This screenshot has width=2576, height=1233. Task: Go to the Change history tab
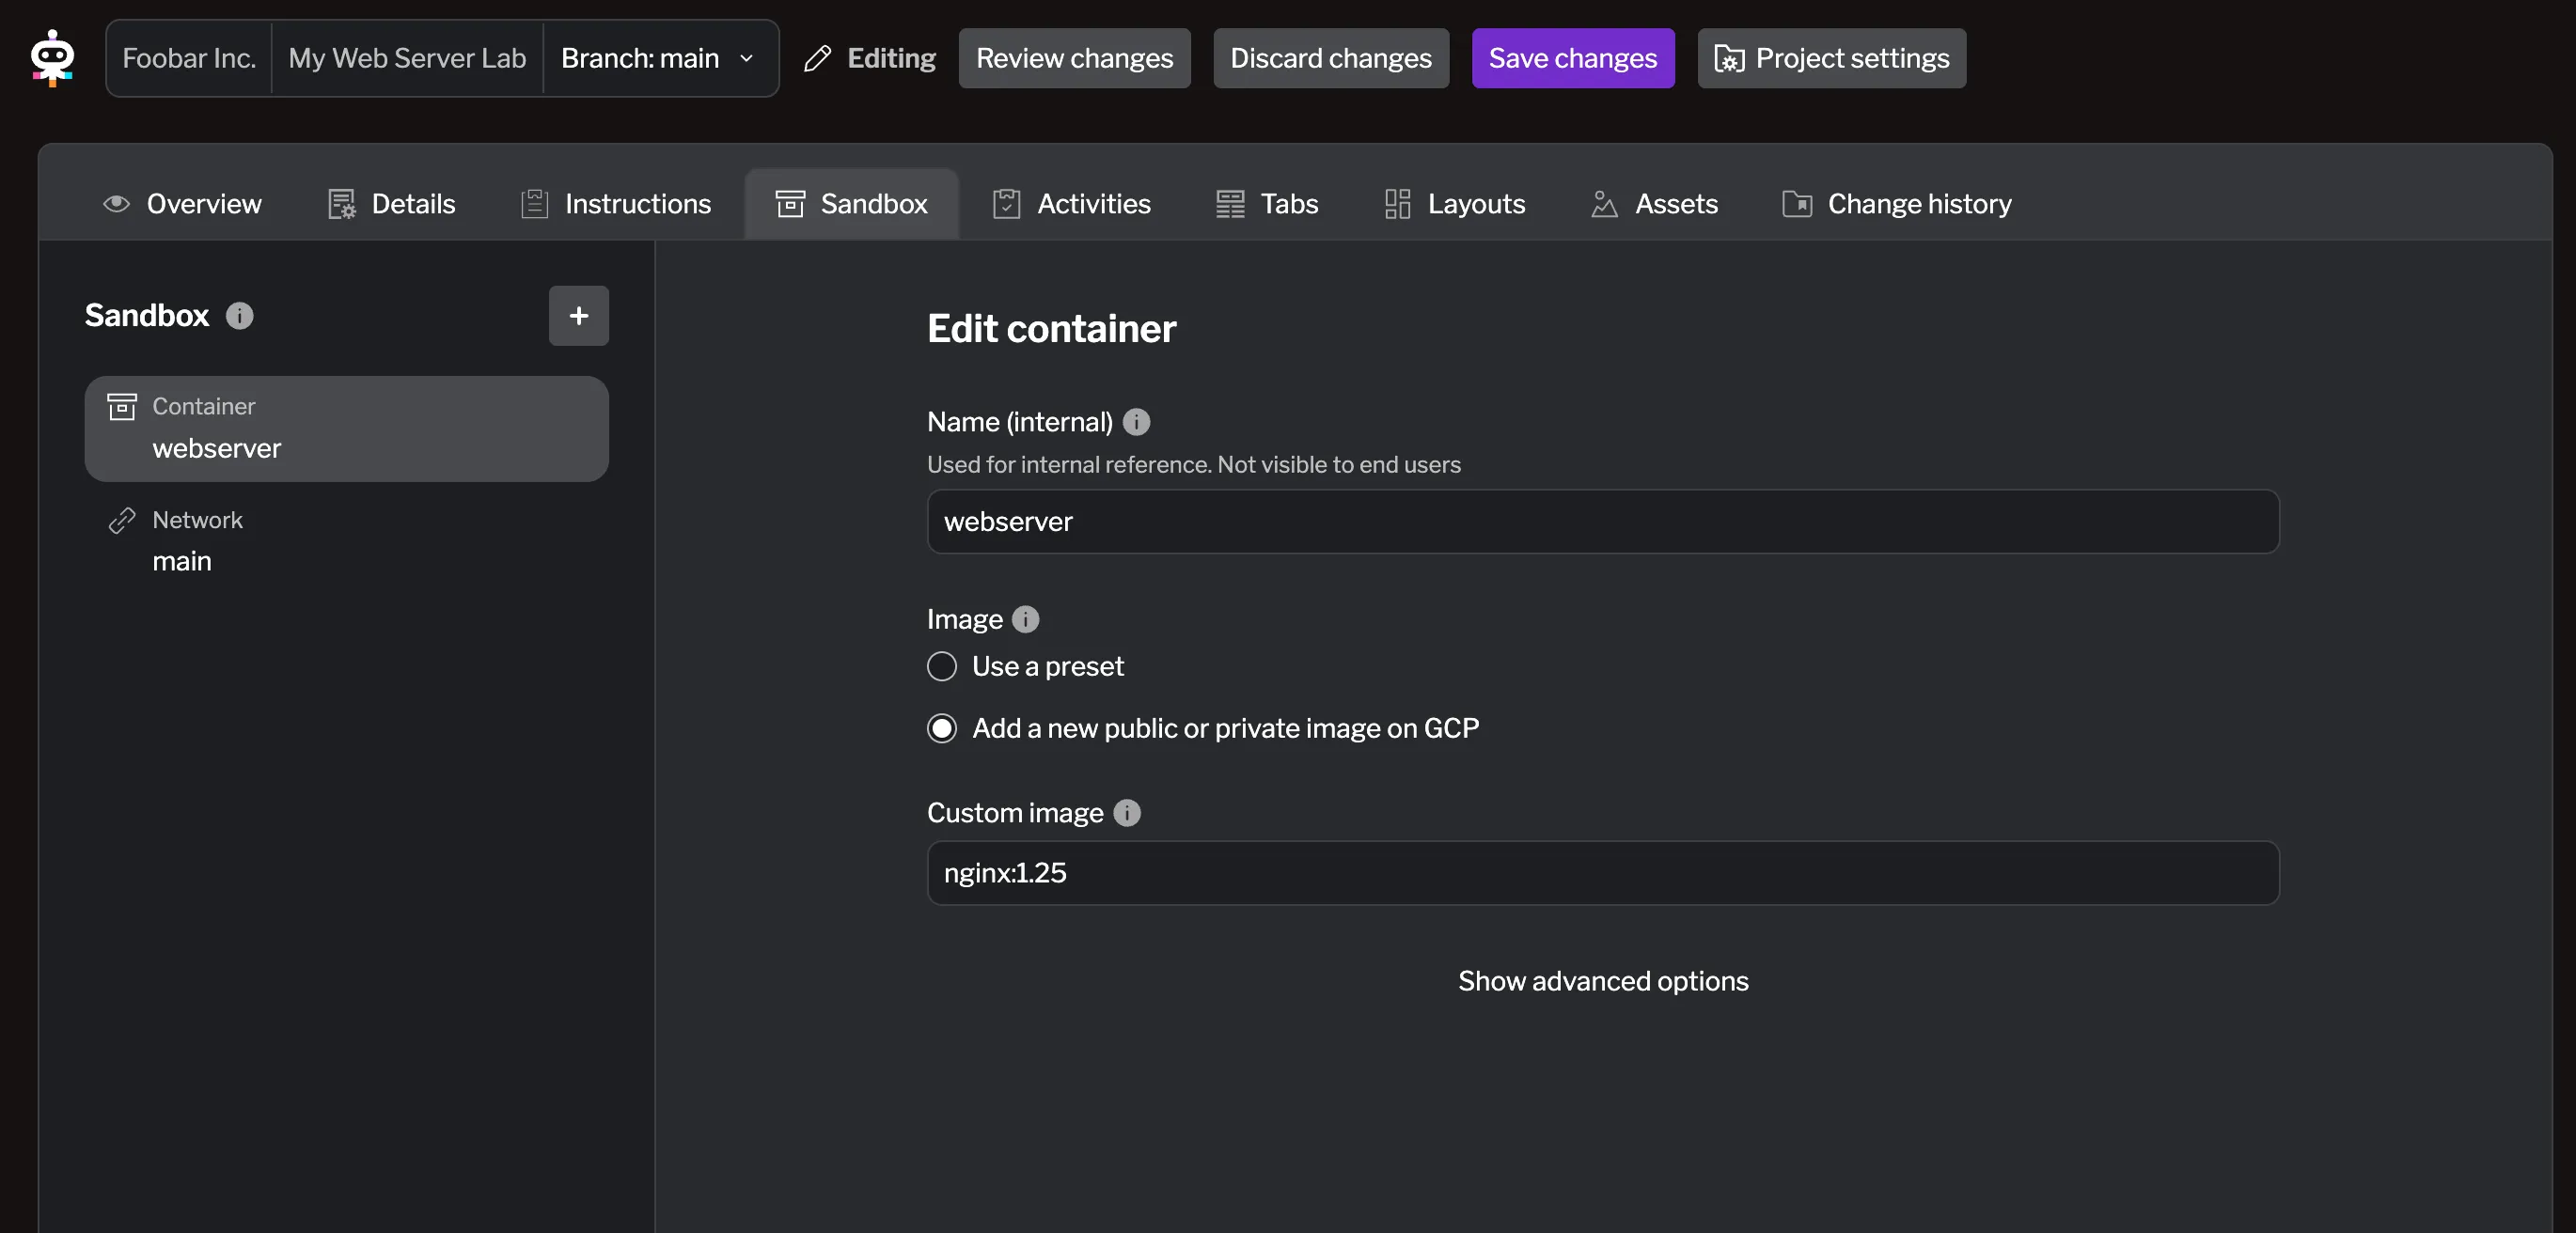tap(1896, 204)
